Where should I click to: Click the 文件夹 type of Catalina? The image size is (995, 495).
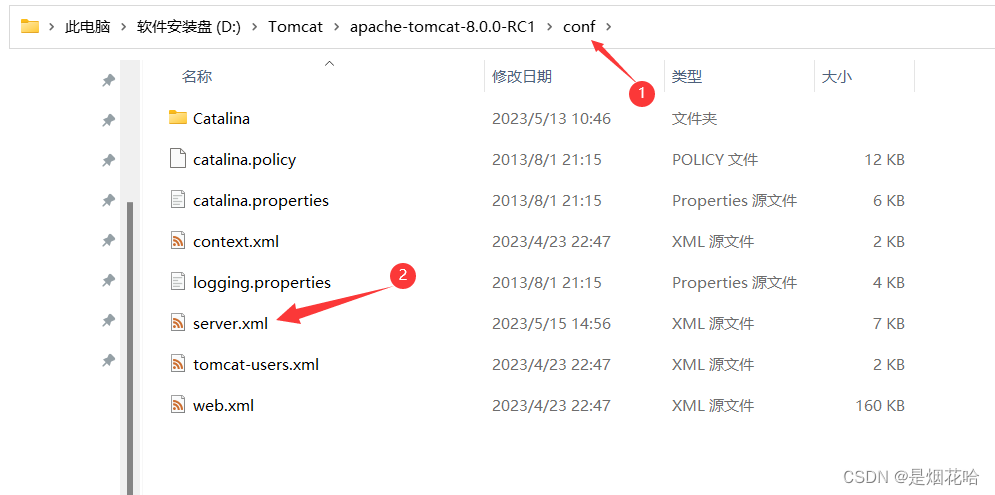tap(694, 119)
